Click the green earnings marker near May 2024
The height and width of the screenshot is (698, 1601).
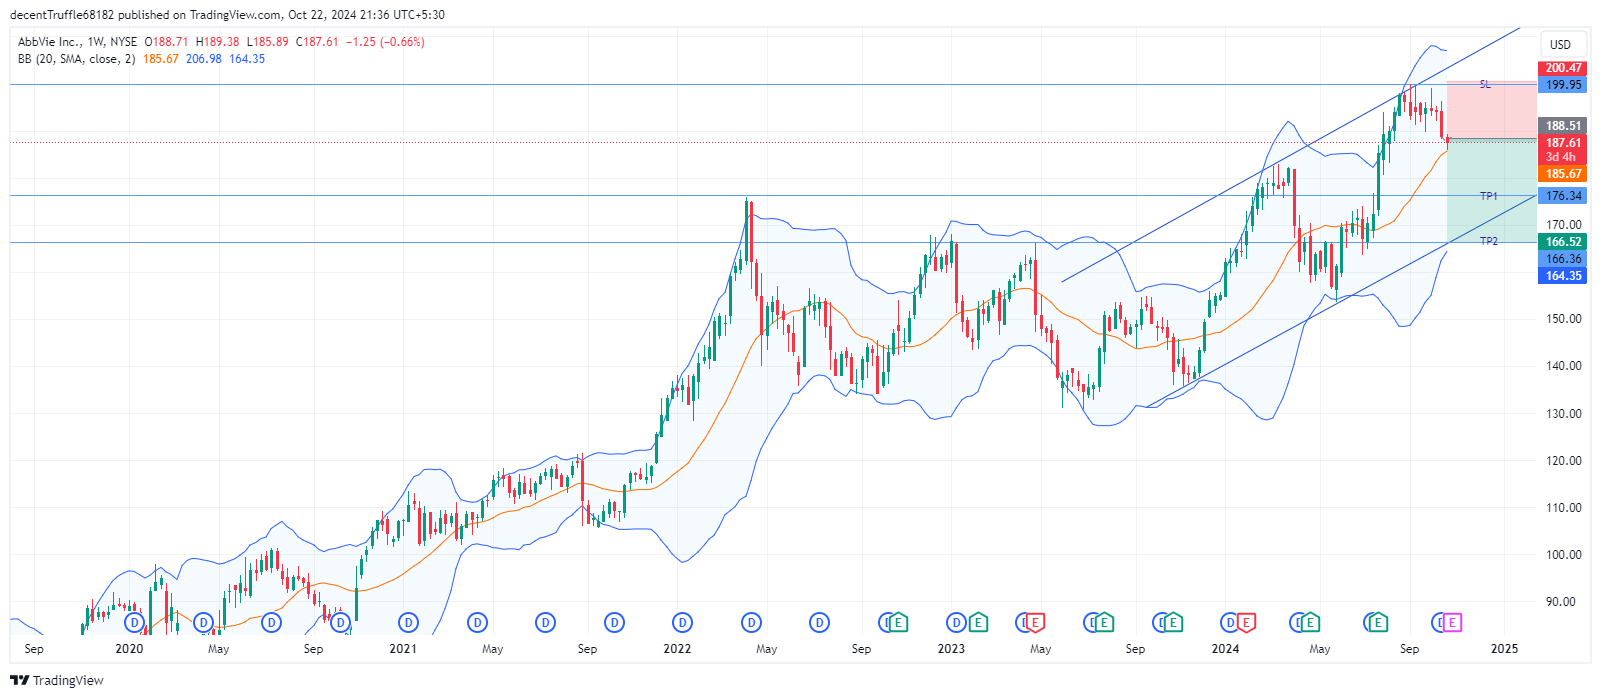click(1309, 623)
